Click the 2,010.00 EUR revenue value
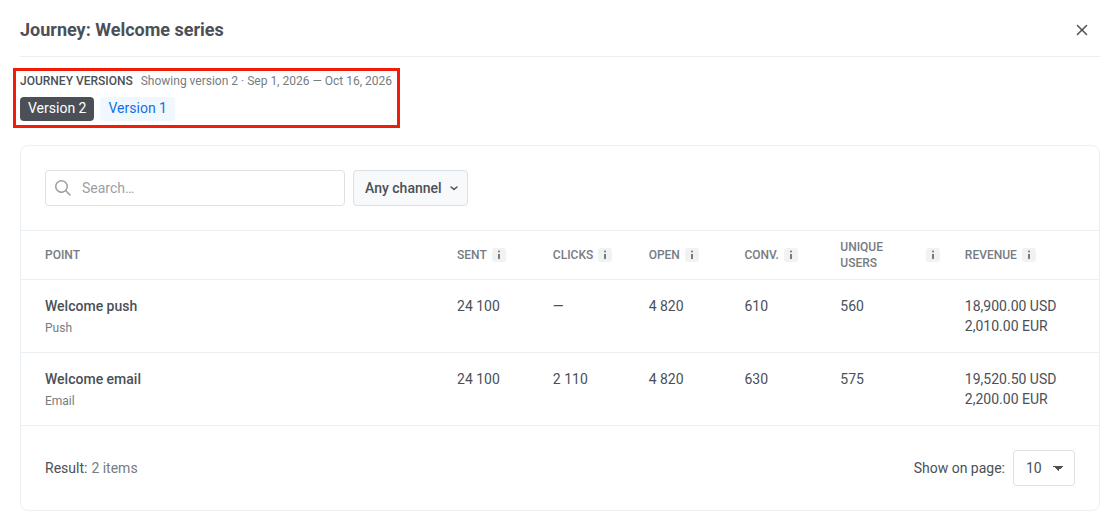 (1006, 326)
